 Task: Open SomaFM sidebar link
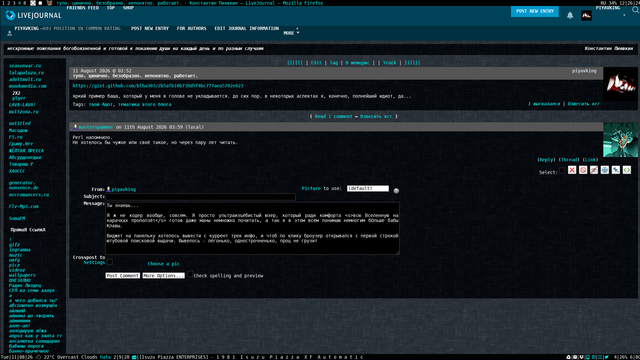(x=17, y=218)
